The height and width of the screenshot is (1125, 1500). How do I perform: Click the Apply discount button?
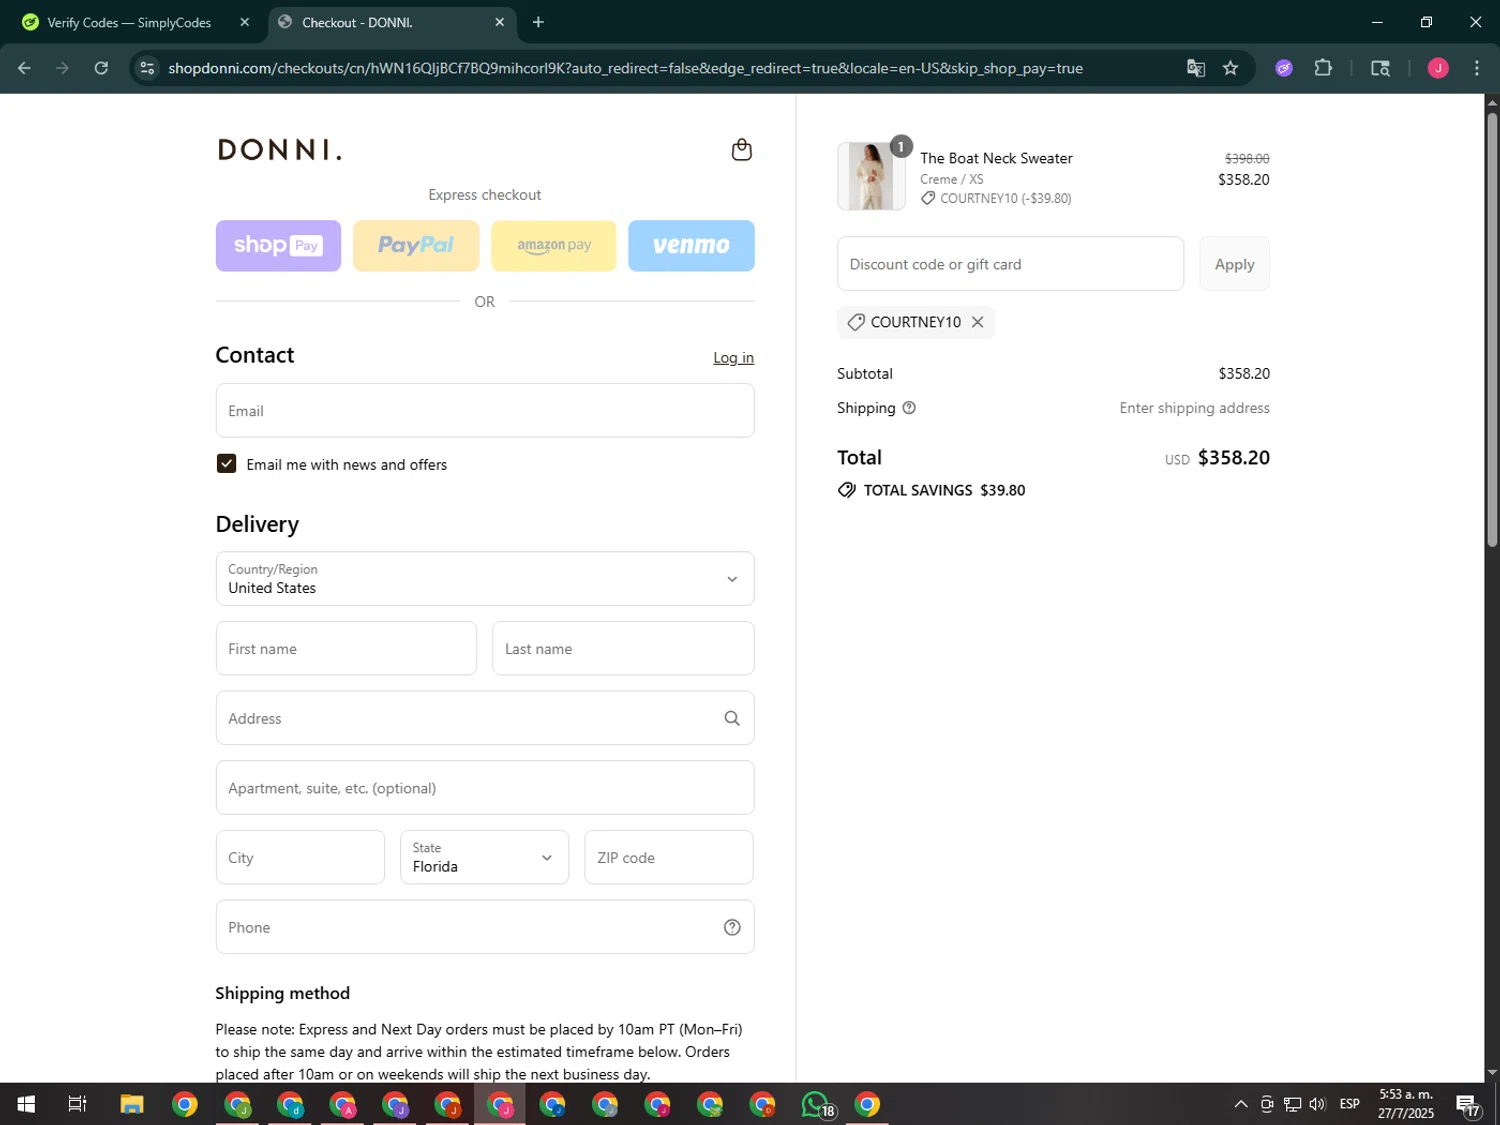click(1234, 264)
